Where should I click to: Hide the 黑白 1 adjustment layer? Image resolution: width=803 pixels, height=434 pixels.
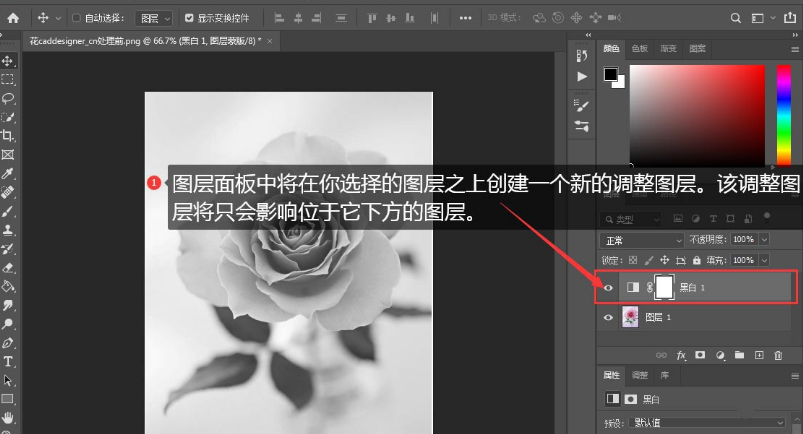click(x=608, y=288)
